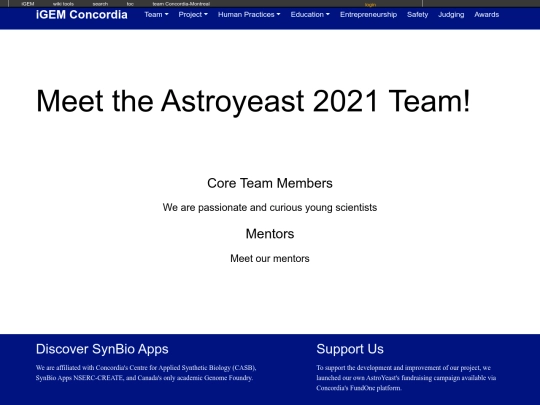The width and height of the screenshot is (540, 405).
Task: Select the Mentors heading
Action: [x=270, y=234]
